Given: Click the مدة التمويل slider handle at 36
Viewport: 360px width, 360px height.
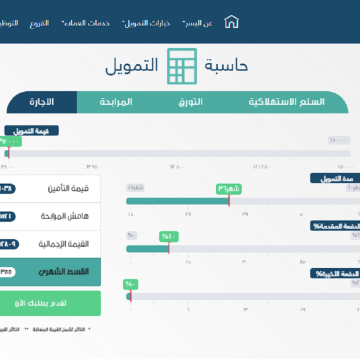Looking at the screenshot, I should [229, 201].
